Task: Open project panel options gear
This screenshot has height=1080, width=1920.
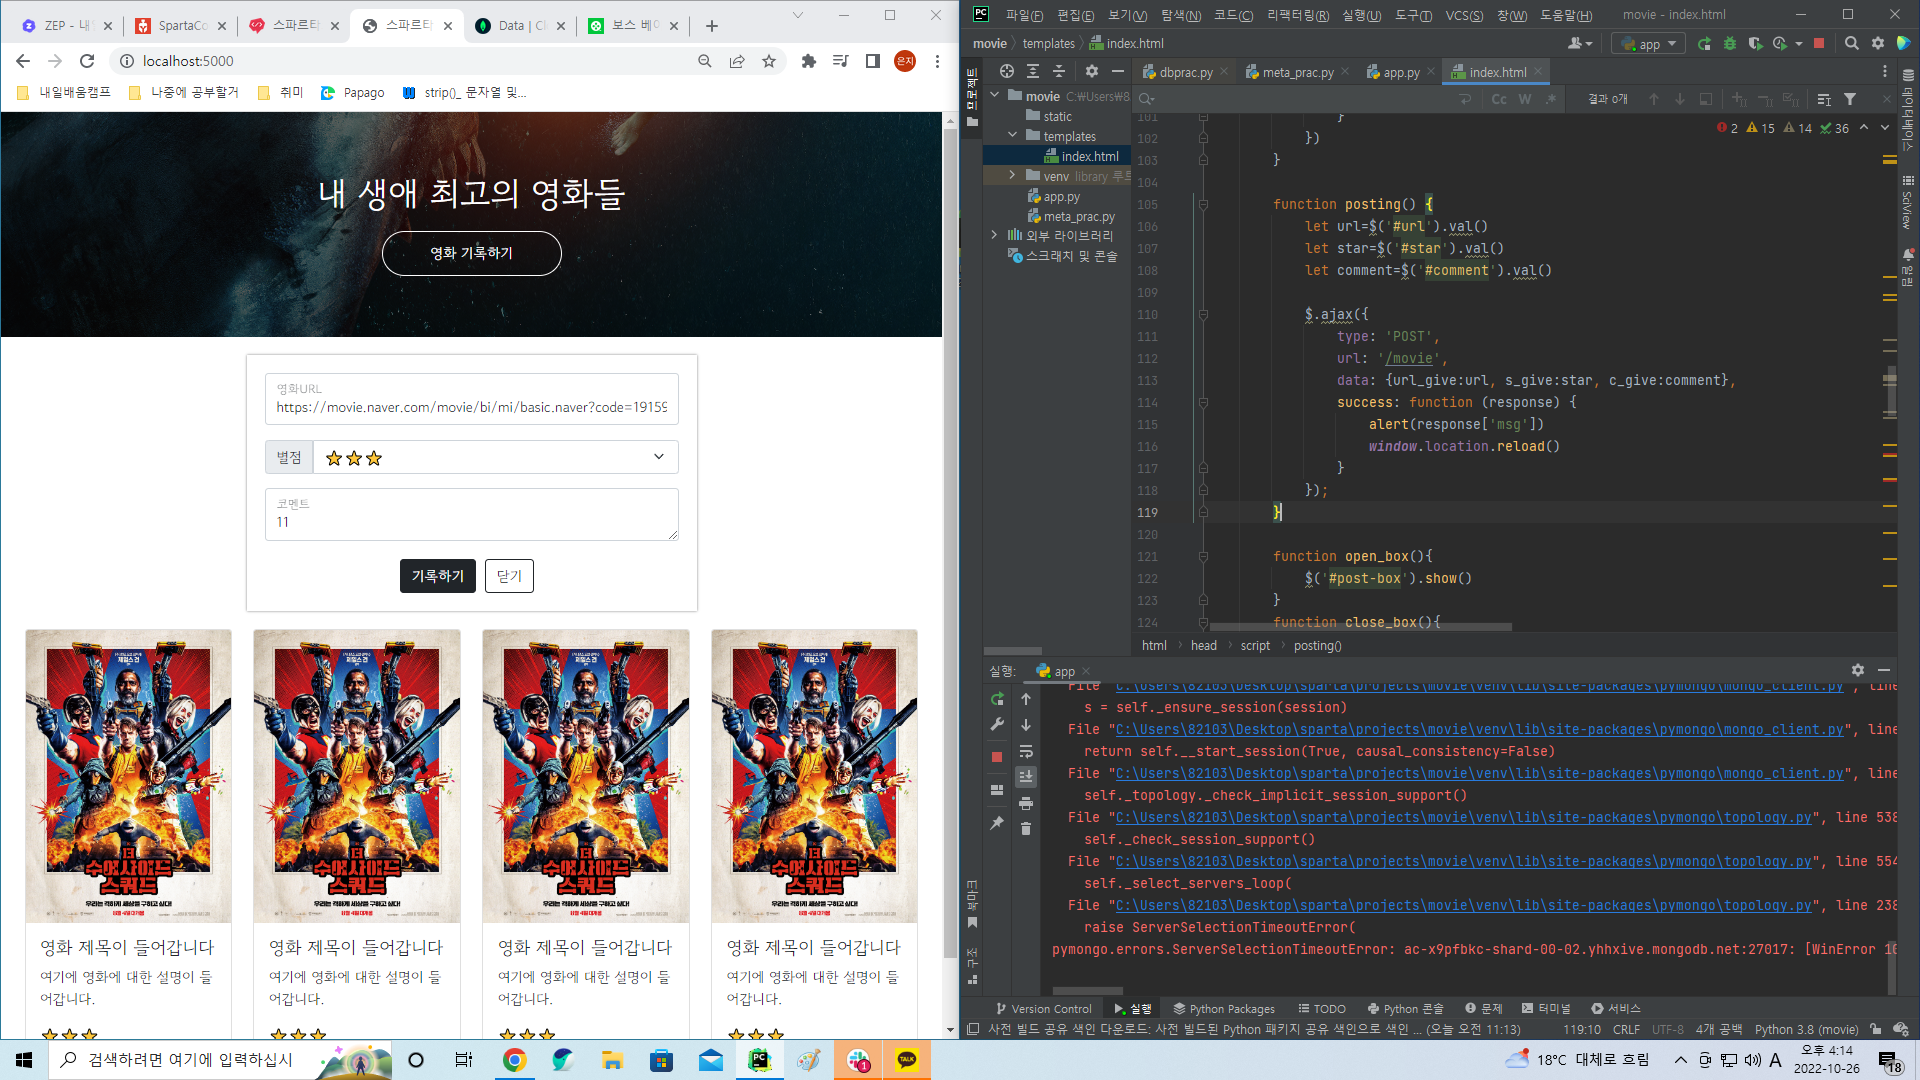Action: tap(1092, 71)
